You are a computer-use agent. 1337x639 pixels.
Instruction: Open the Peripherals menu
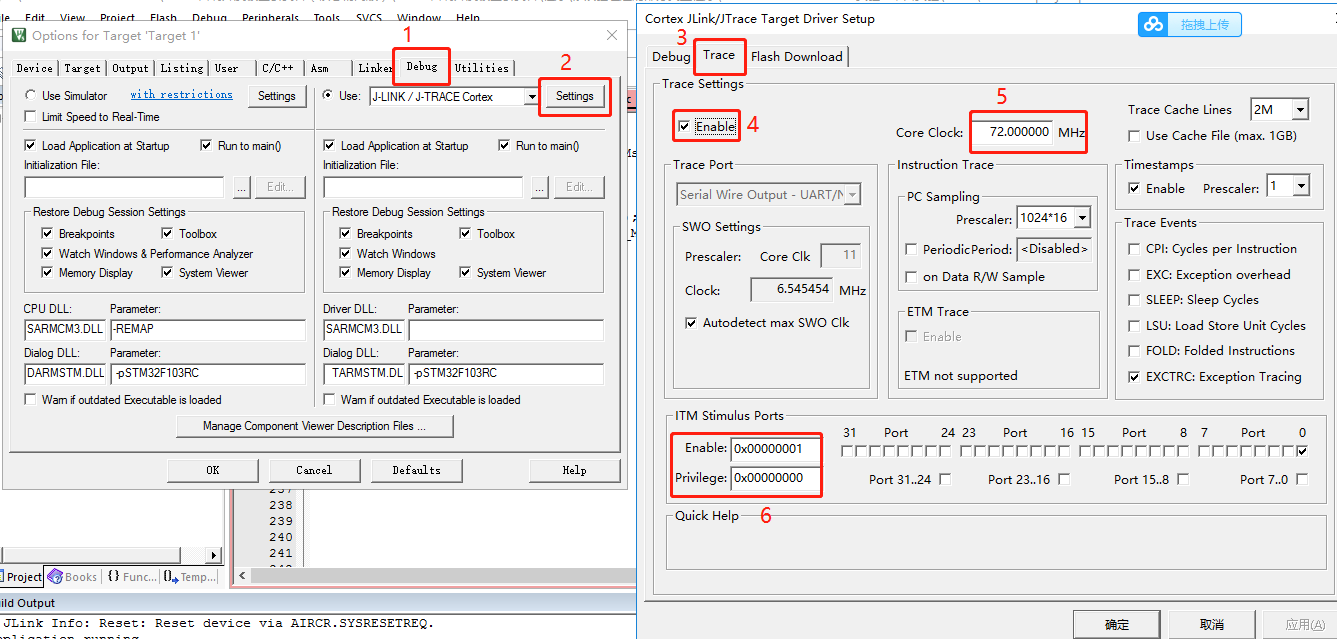point(270,17)
